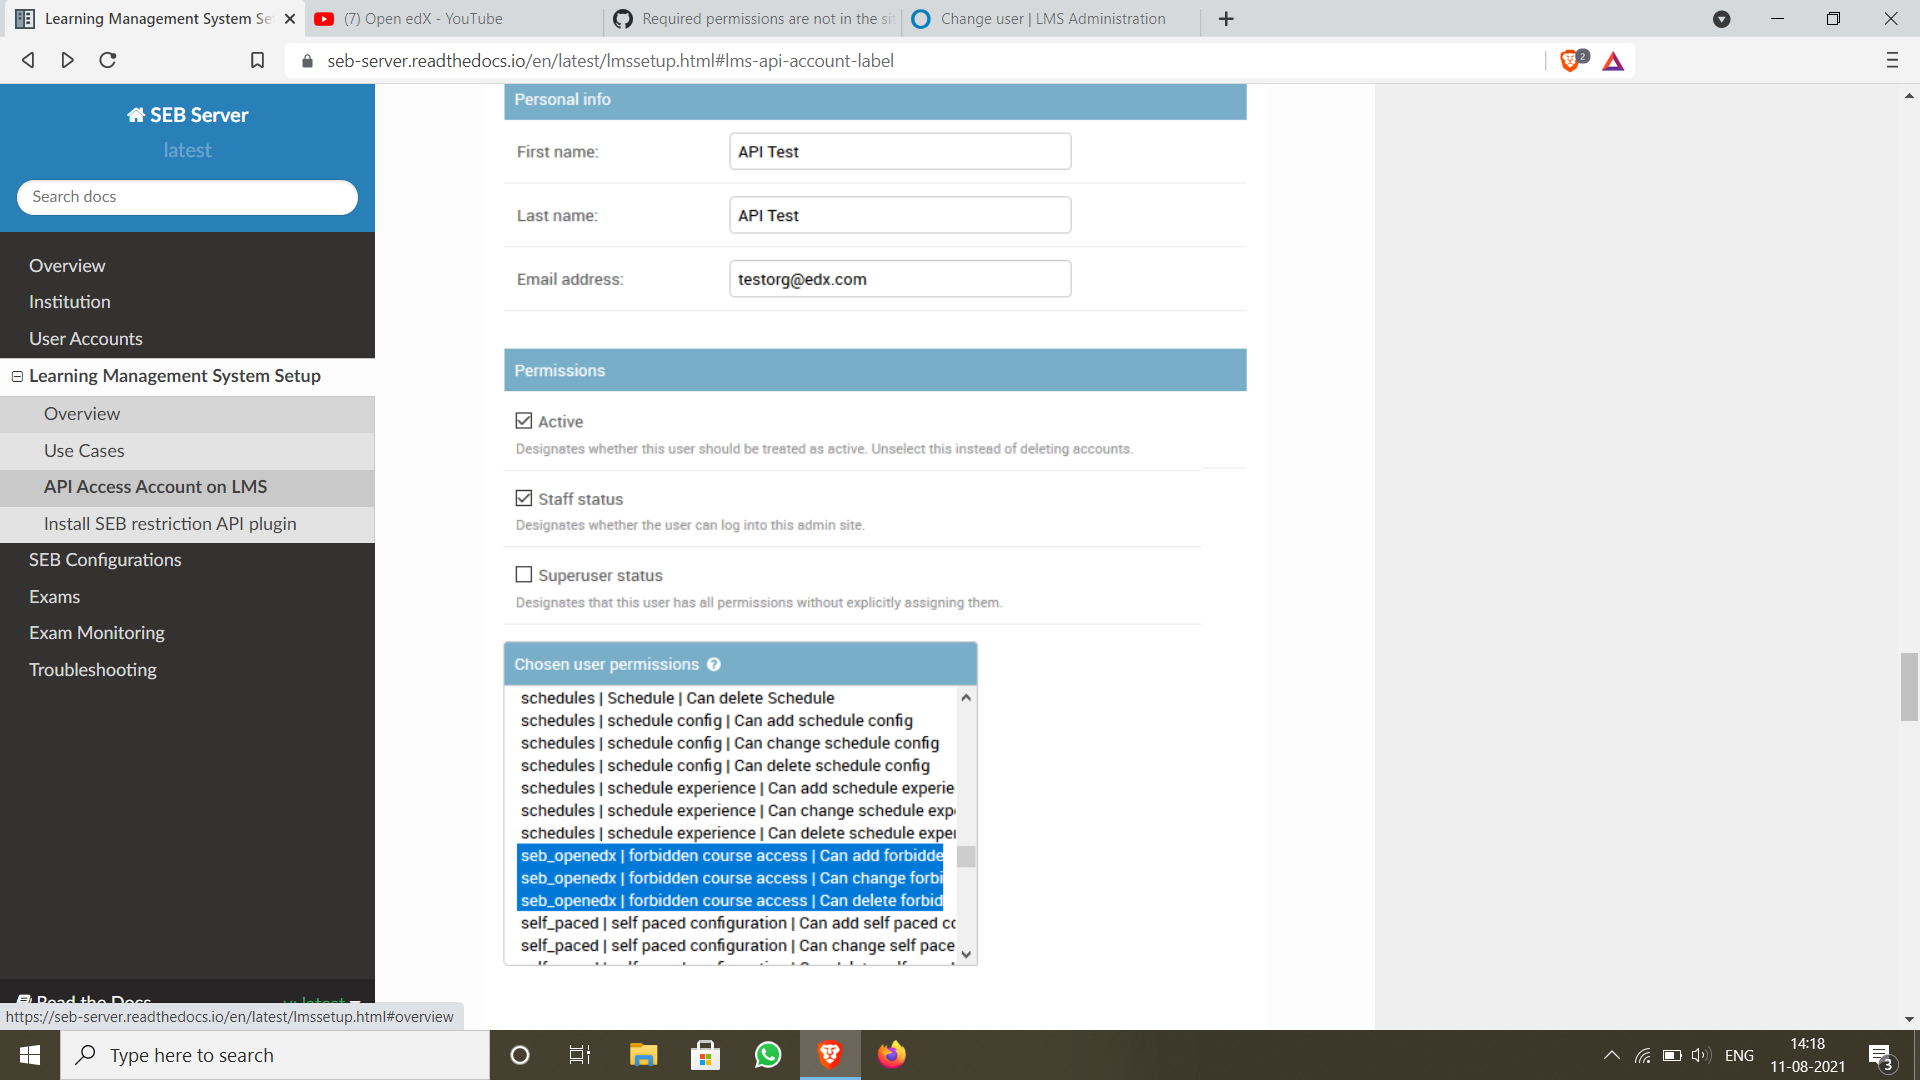Open the v: latest version selector
This screenshot has width=1920, height=1080.
point(315,1003)
